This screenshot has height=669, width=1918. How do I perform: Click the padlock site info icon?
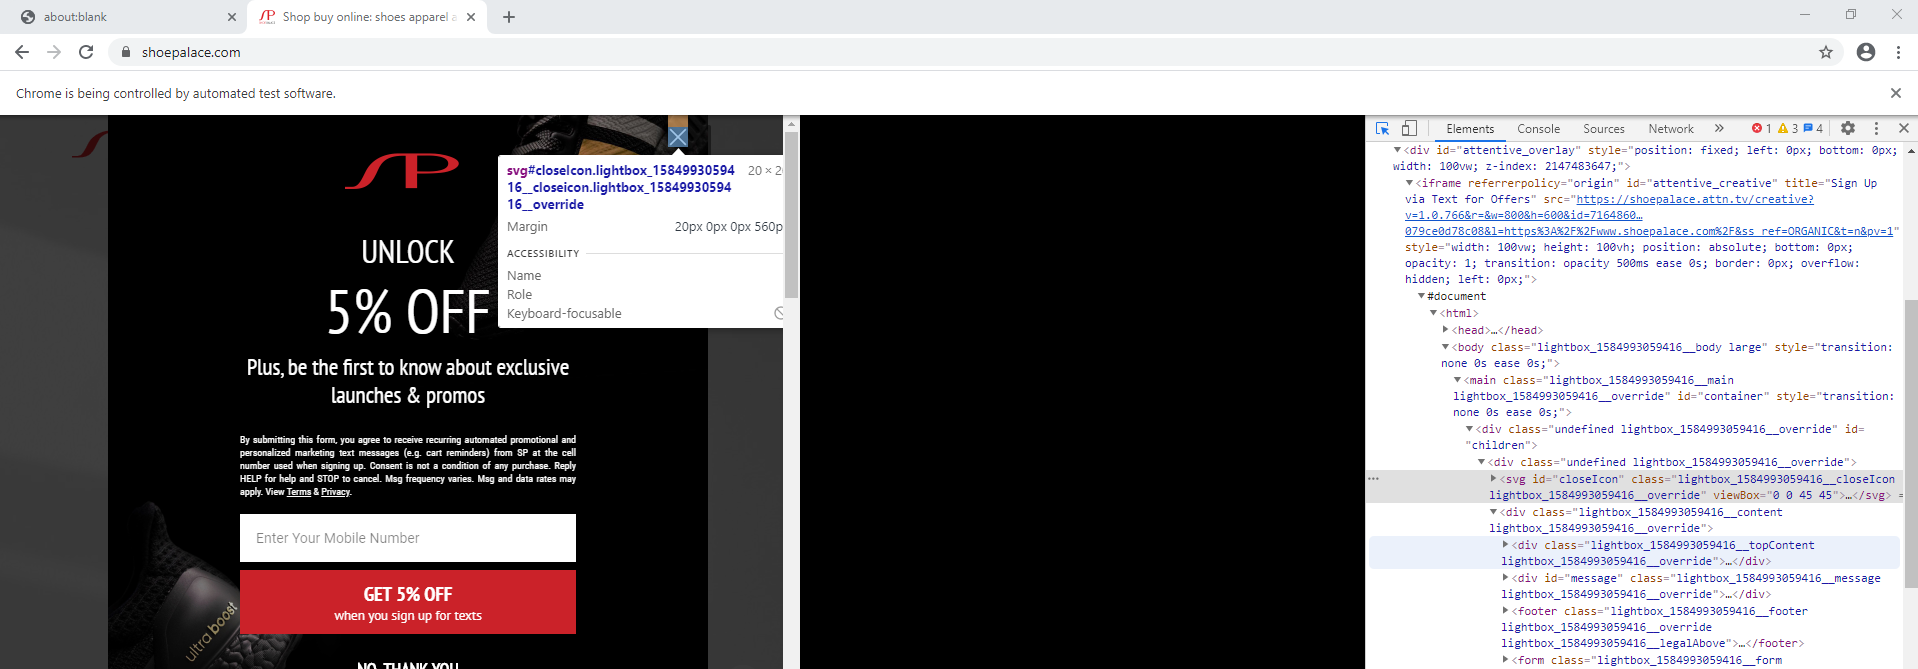tap(126, 52)
